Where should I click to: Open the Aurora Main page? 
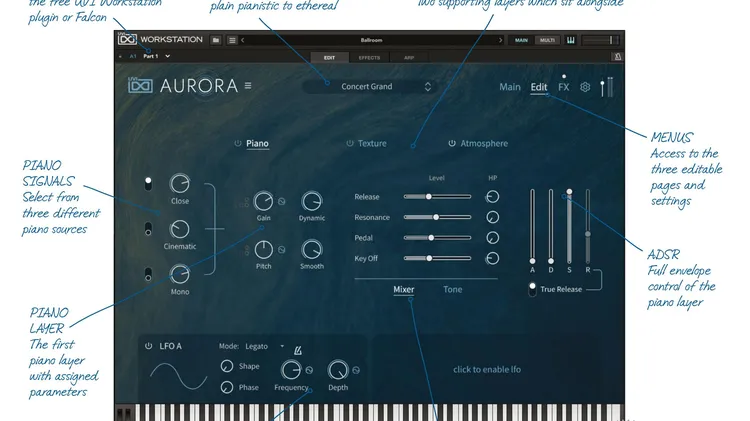(510, 87)
